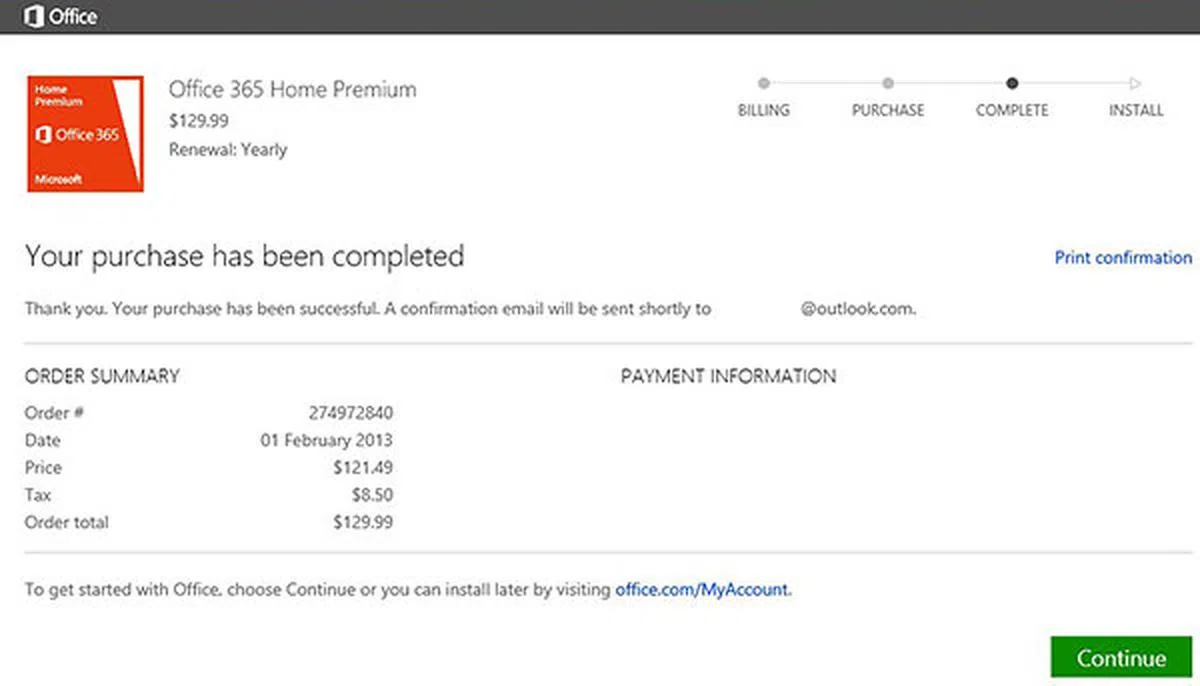Select the PURCHASE step label
Viewport: 1200px width, 686px height.
click(888, 111)
